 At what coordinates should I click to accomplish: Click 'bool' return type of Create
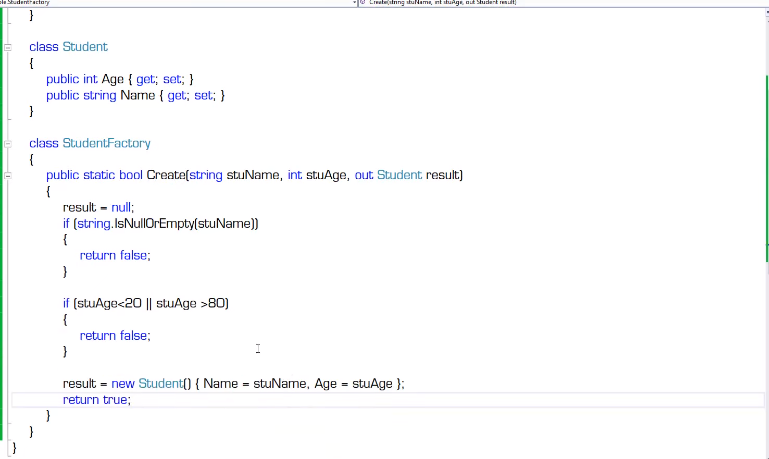coord(131,175)
